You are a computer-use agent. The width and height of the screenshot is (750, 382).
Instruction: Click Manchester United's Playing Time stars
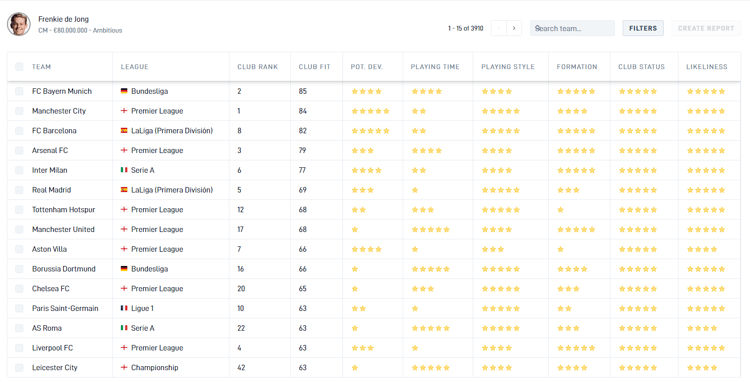pyautogui.click(x=430, y=229)
